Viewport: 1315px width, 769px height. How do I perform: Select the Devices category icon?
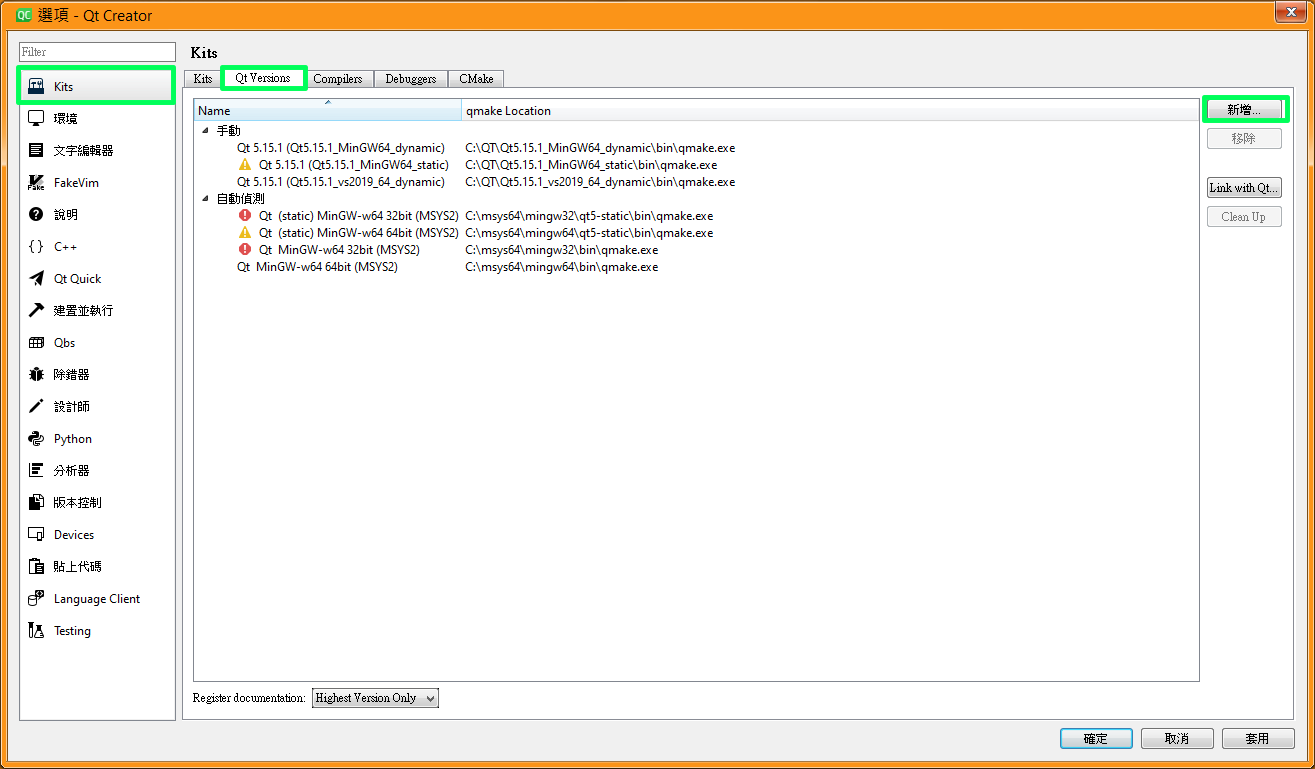37,535
